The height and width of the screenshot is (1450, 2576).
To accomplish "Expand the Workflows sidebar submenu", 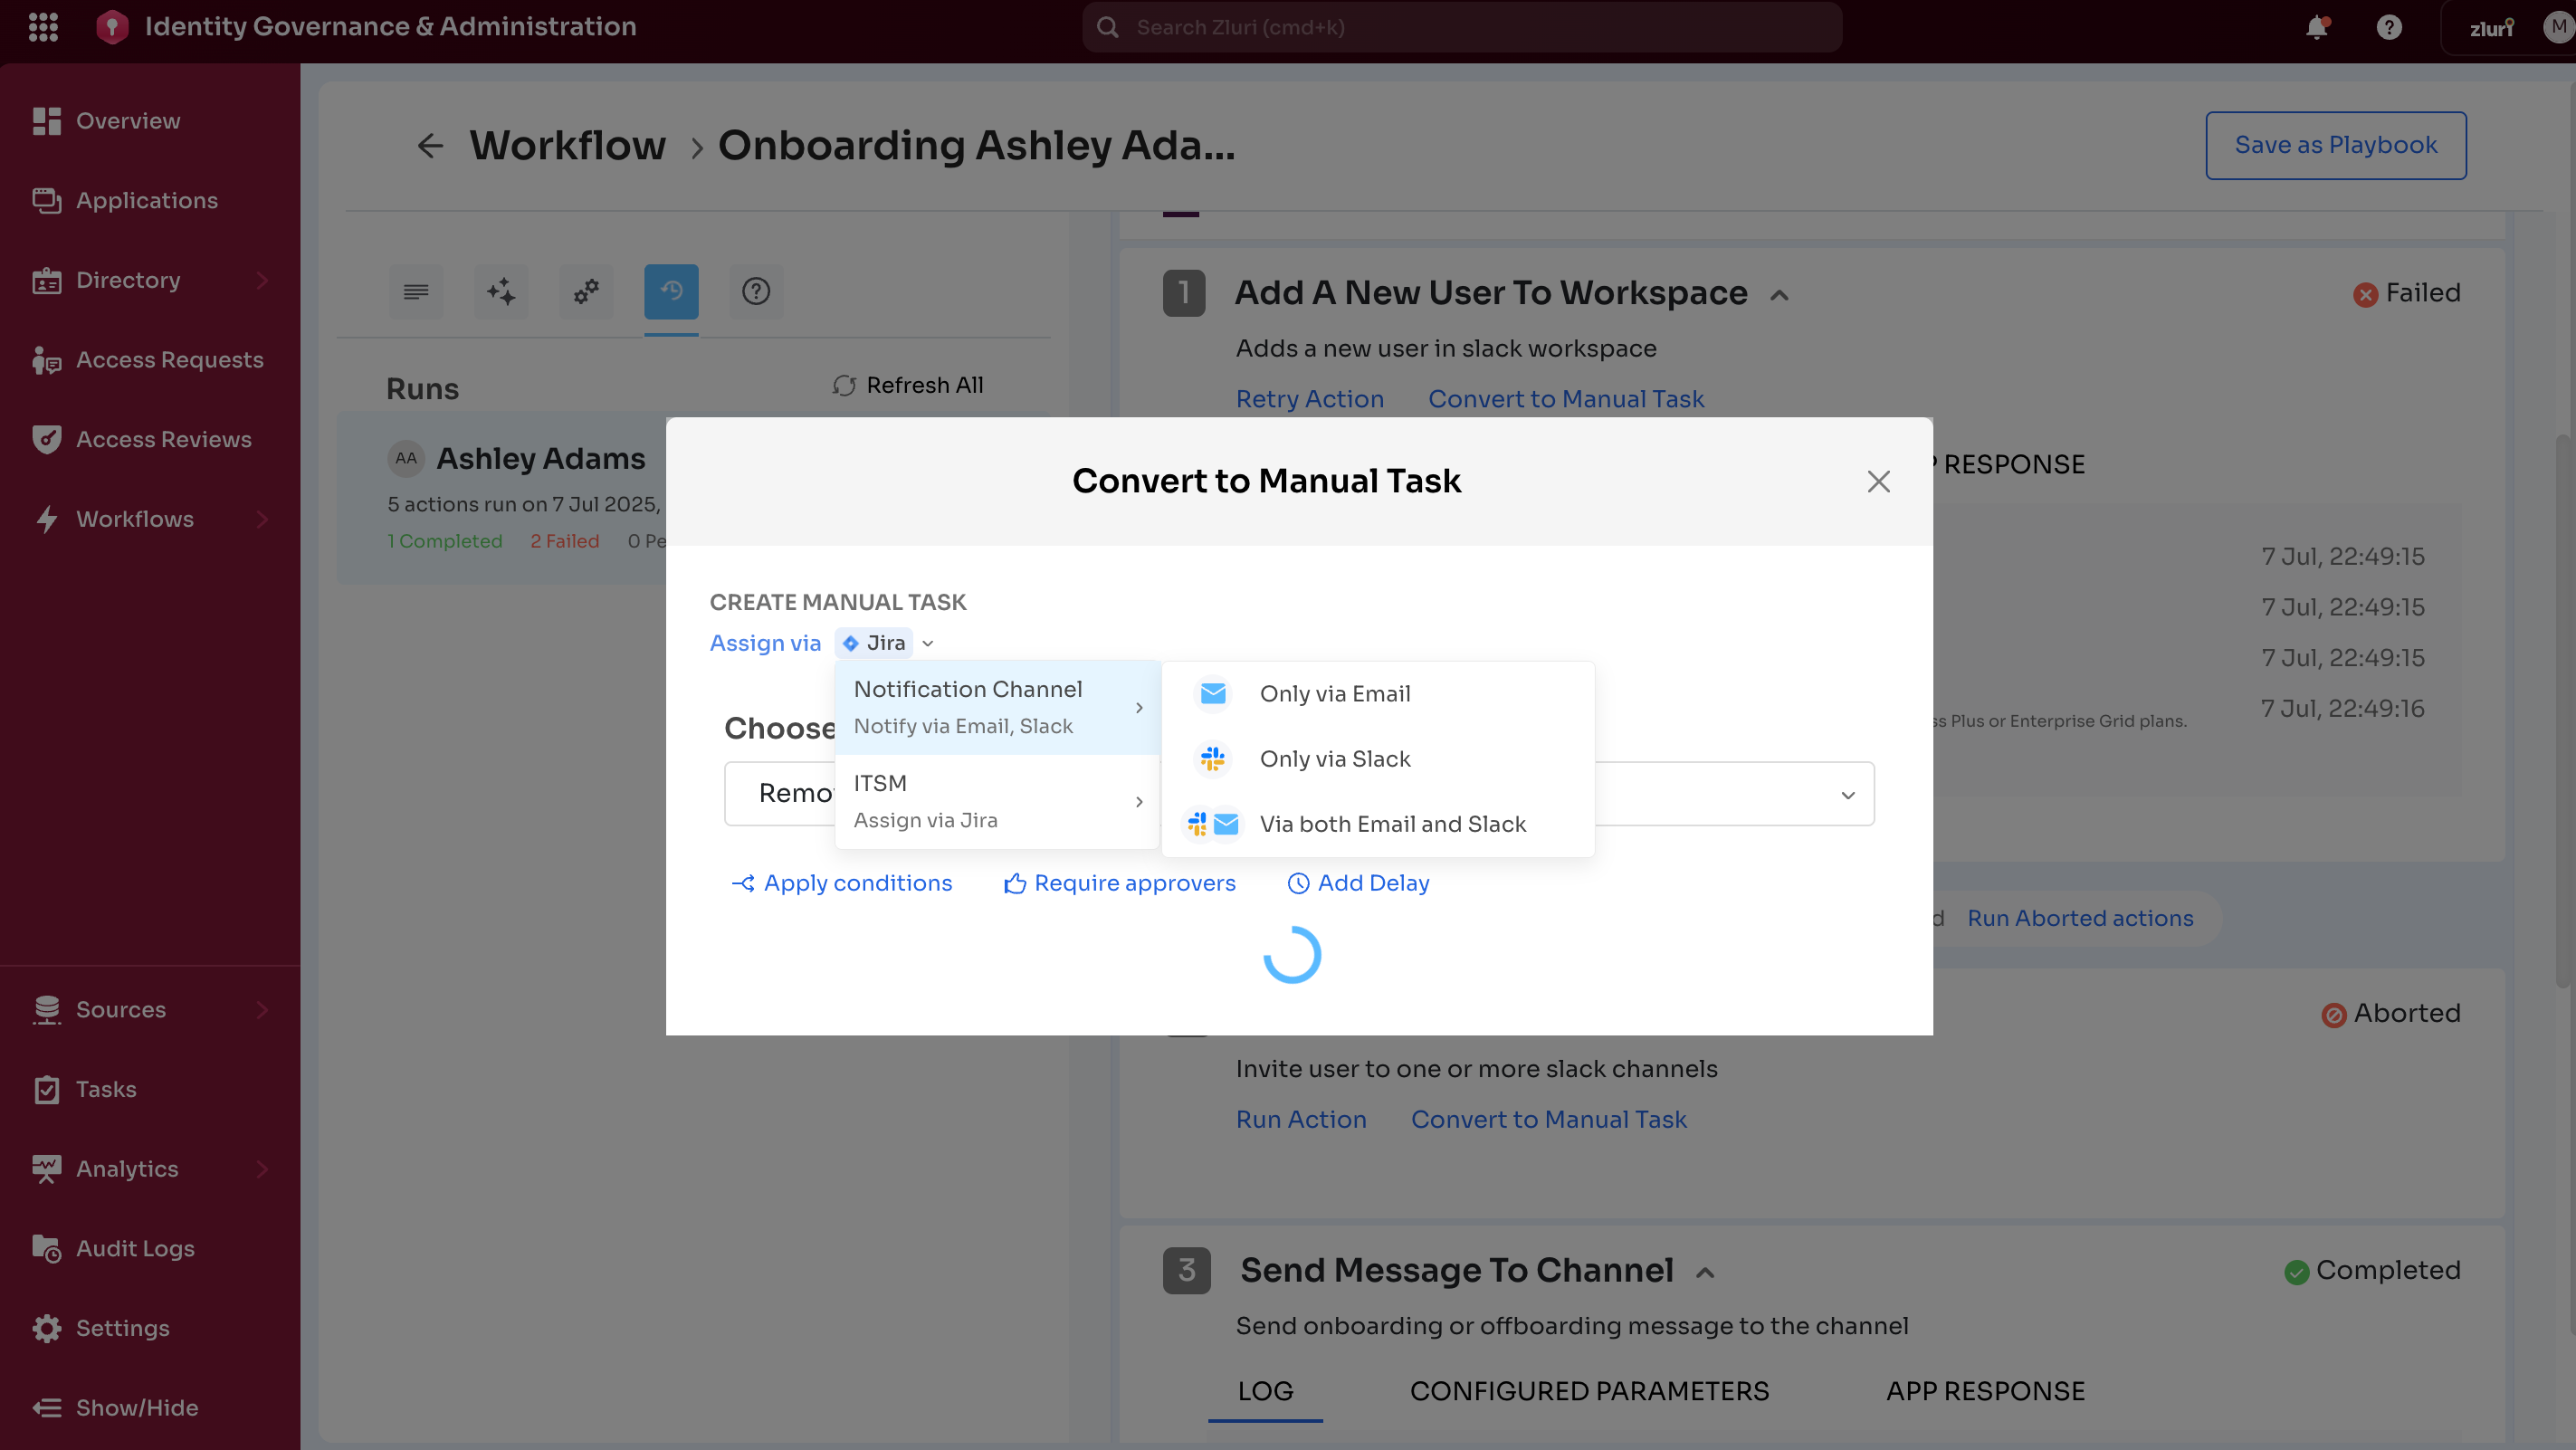I will (x=262, y=519).
